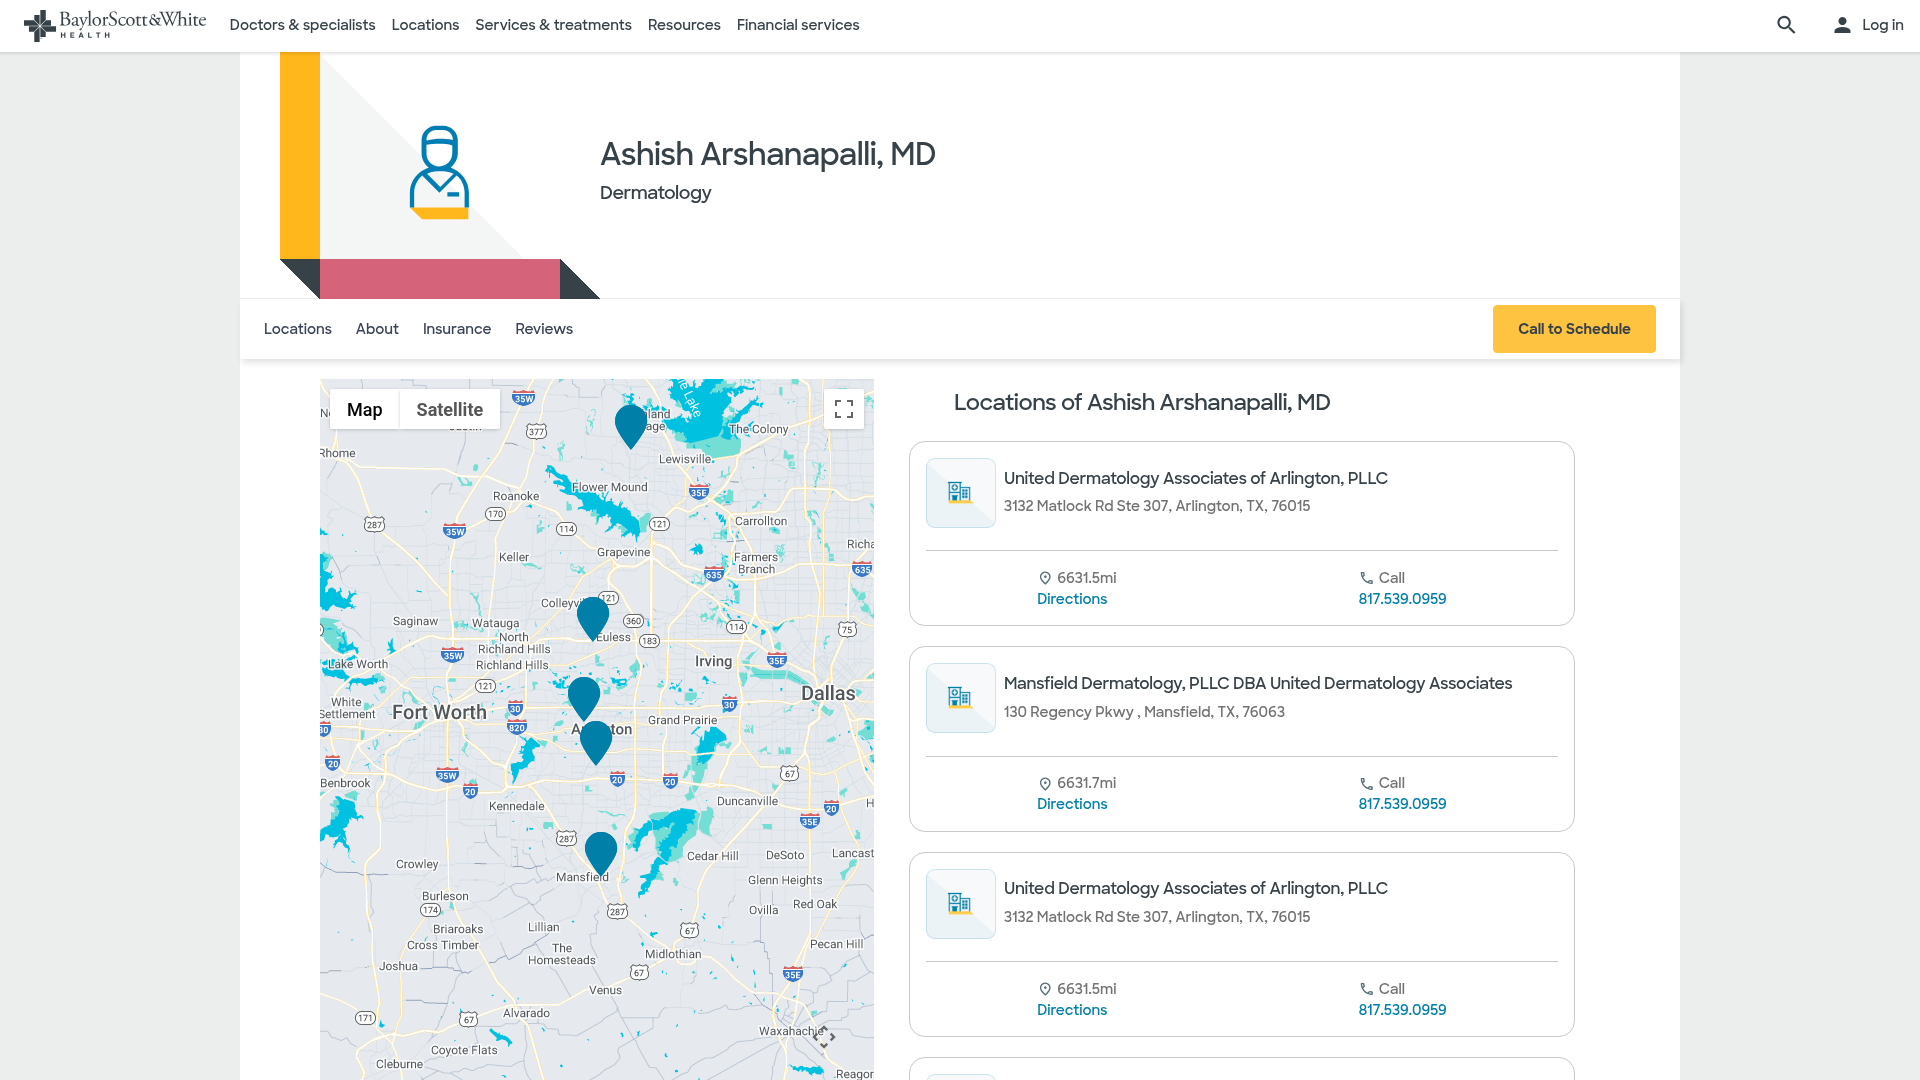The height and width of the screenshot is (1080, 1920).
Task: Open the Doctors & specialists menu
Action: 302,25
